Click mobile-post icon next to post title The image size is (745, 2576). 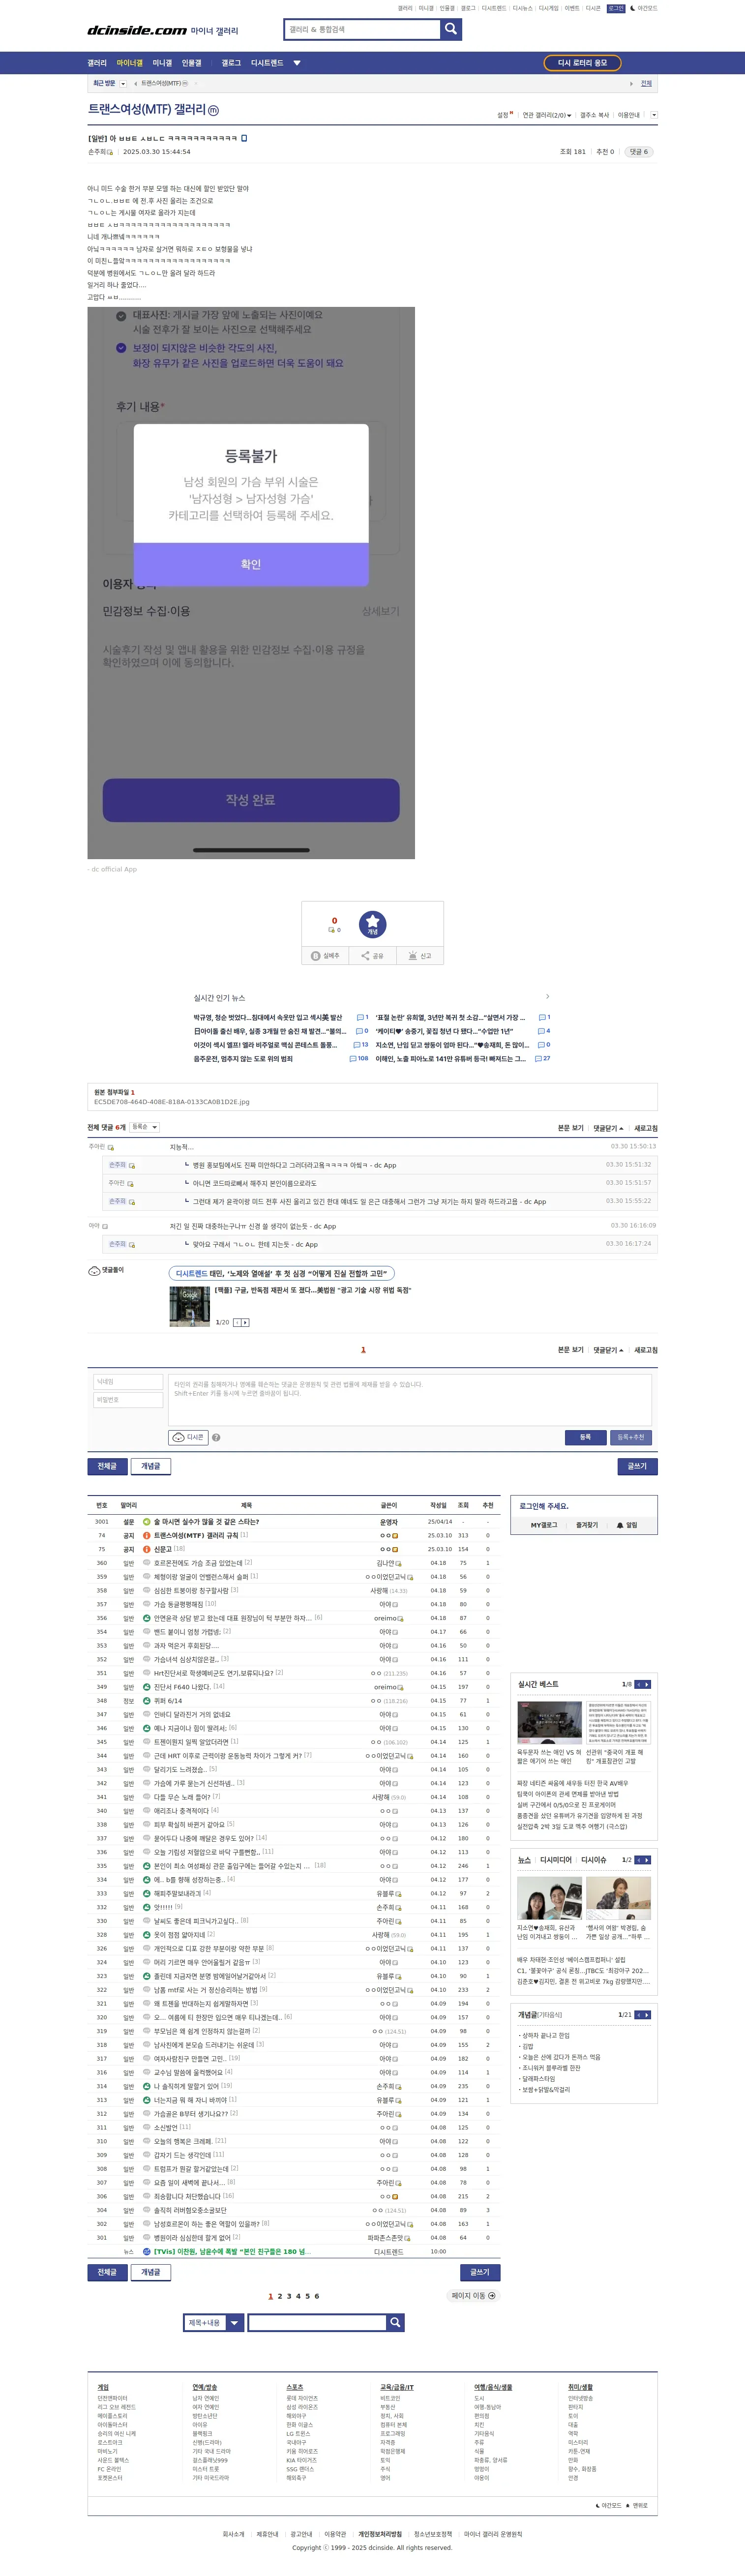(244, 138)
